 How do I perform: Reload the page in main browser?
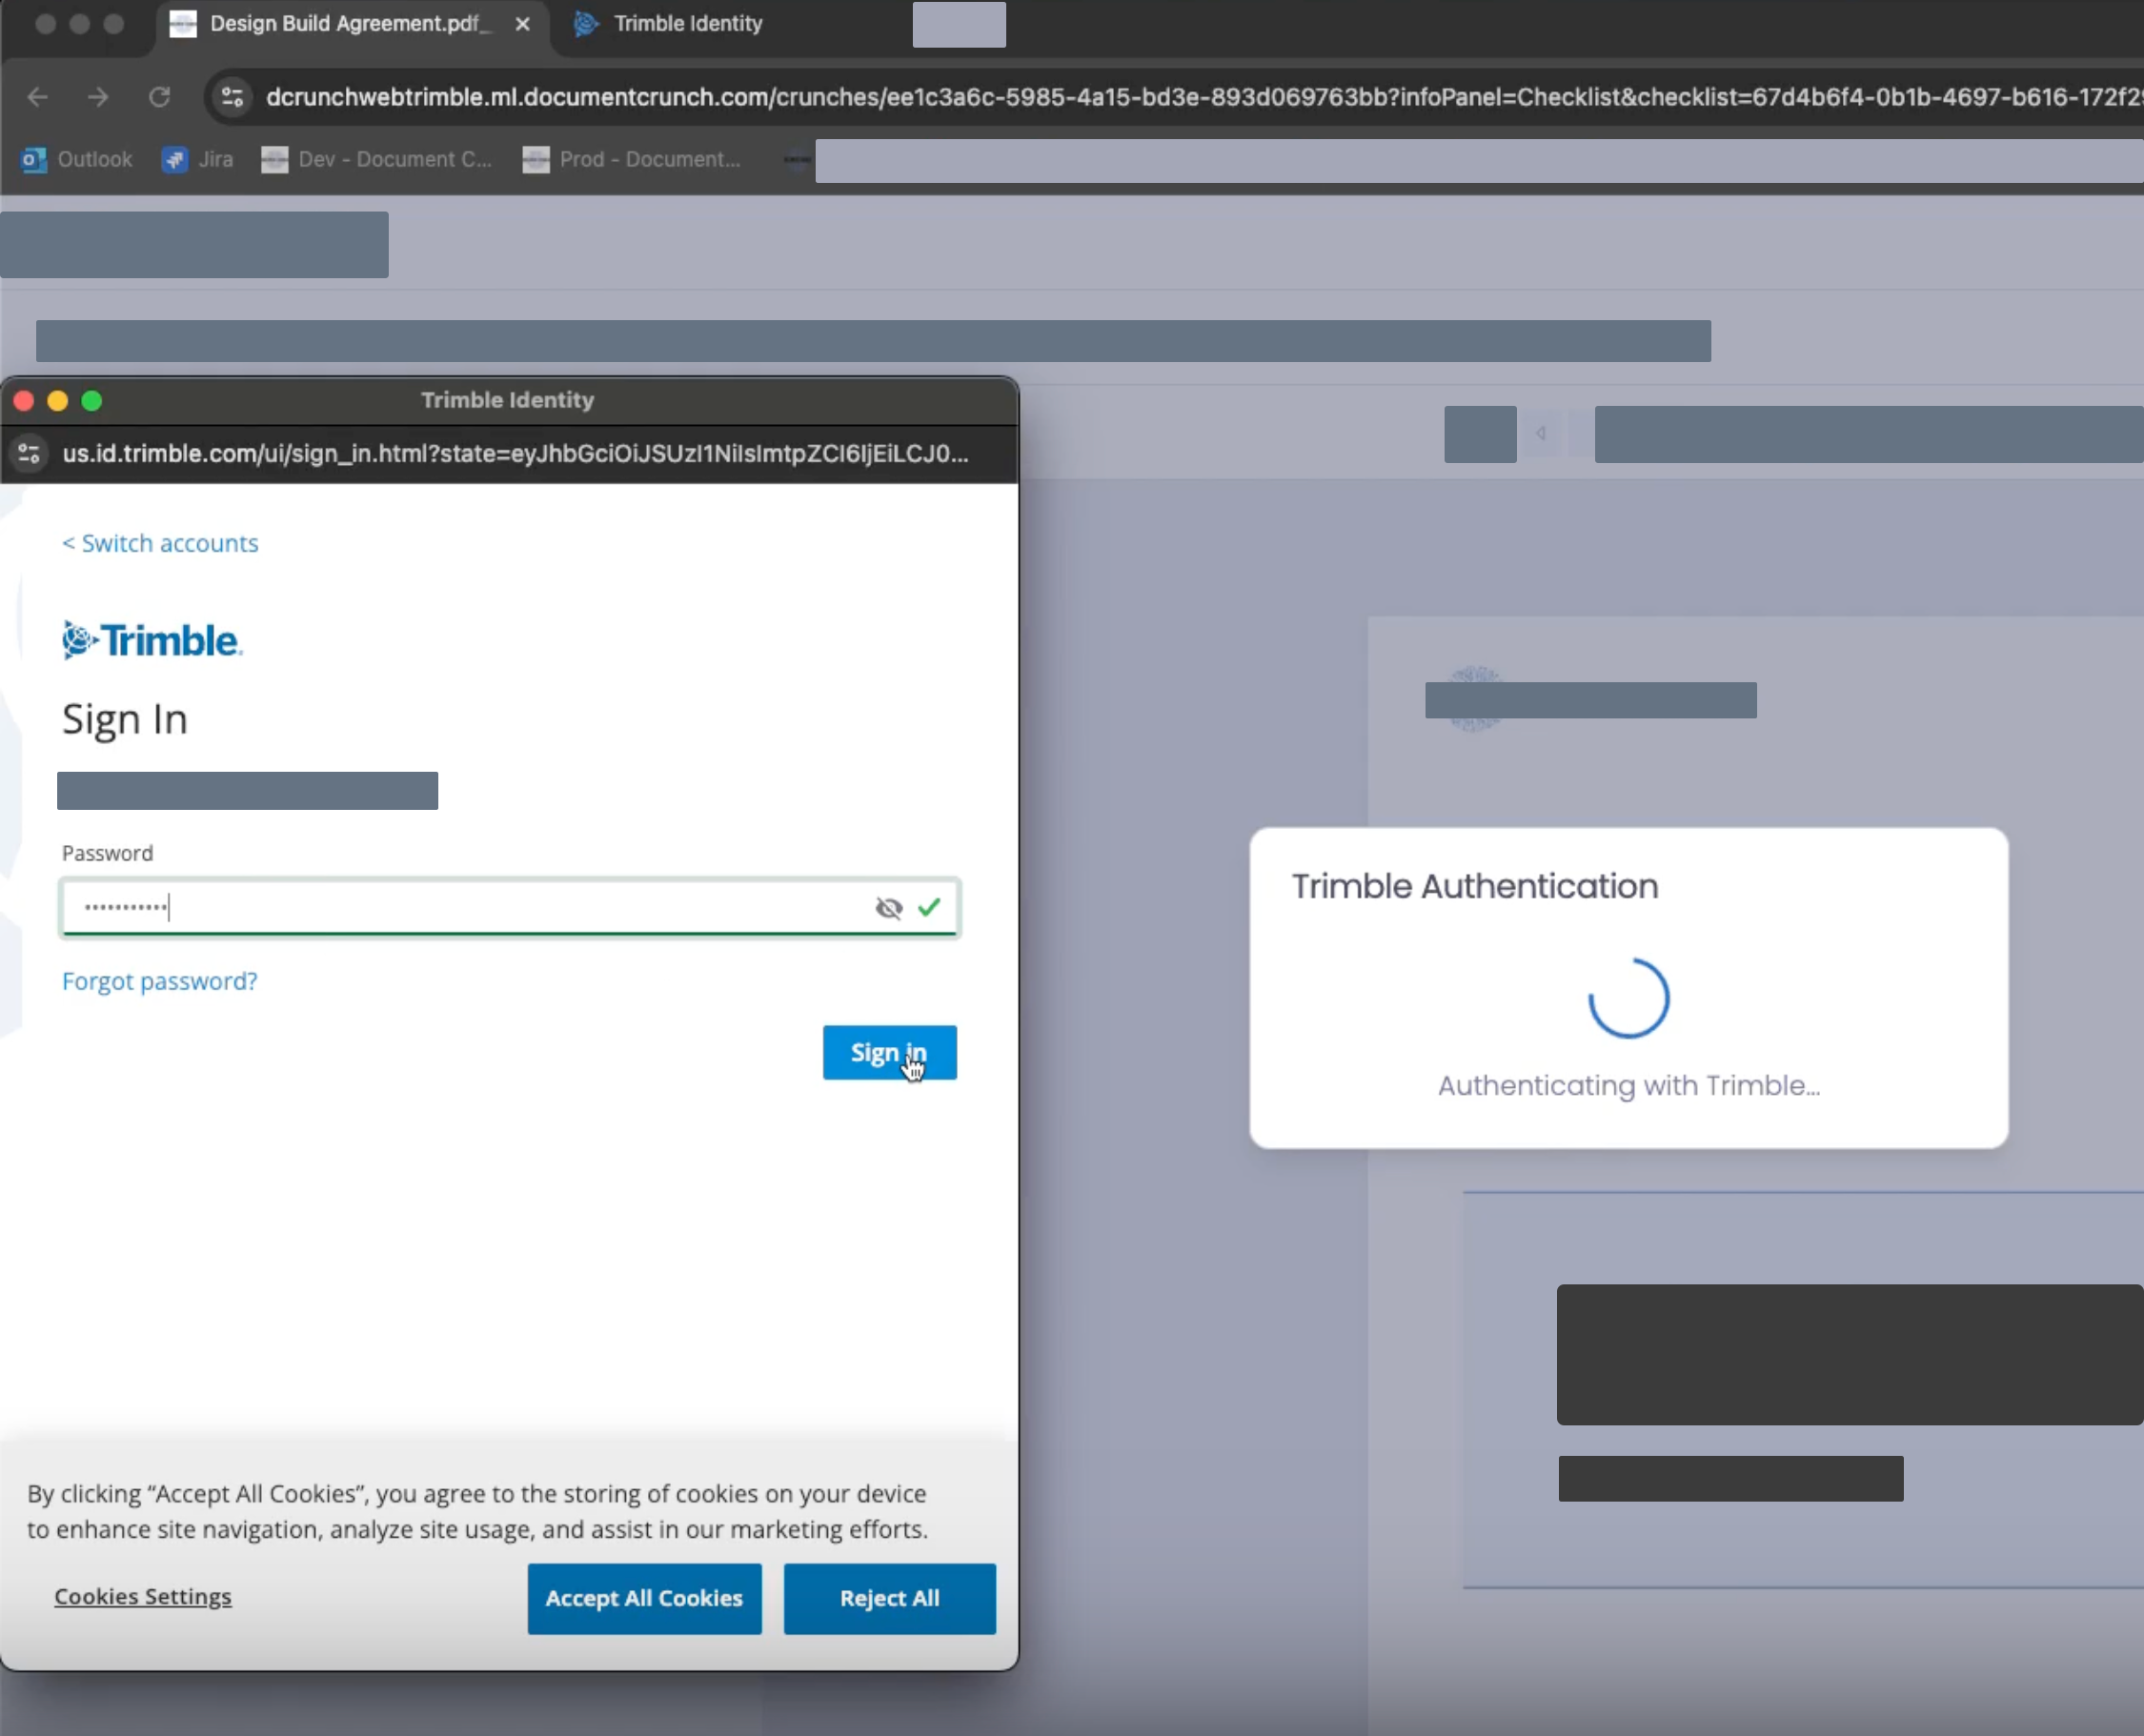tap(159, 97)
